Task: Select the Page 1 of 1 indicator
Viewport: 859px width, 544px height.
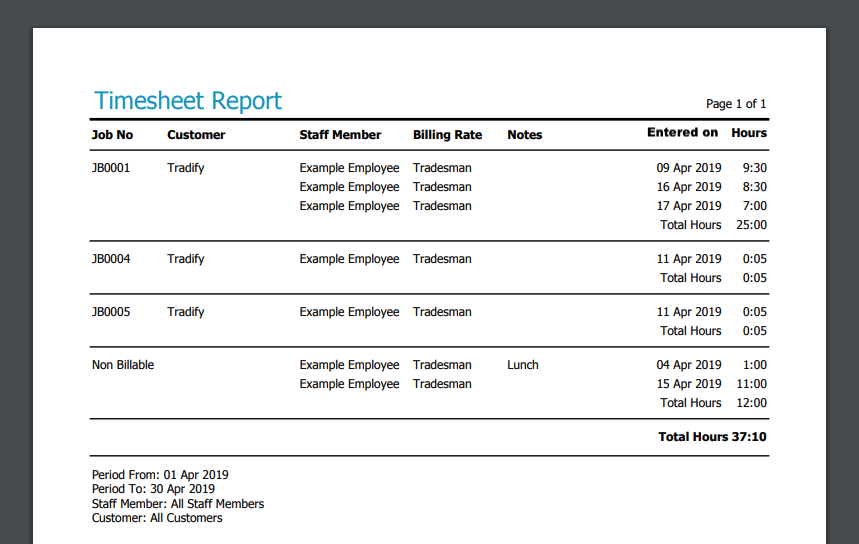Action: tap(736, 104)
